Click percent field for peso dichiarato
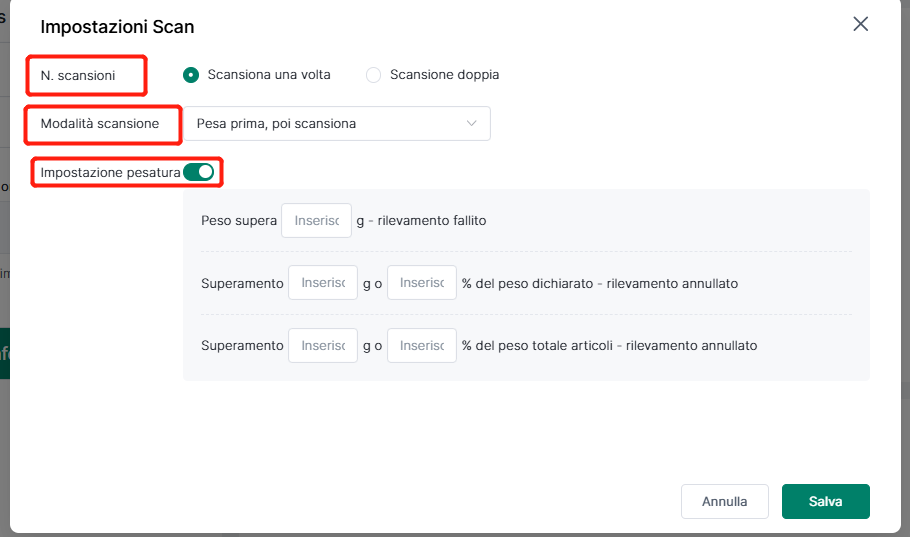The image size is (910, 537). point(421,283)
